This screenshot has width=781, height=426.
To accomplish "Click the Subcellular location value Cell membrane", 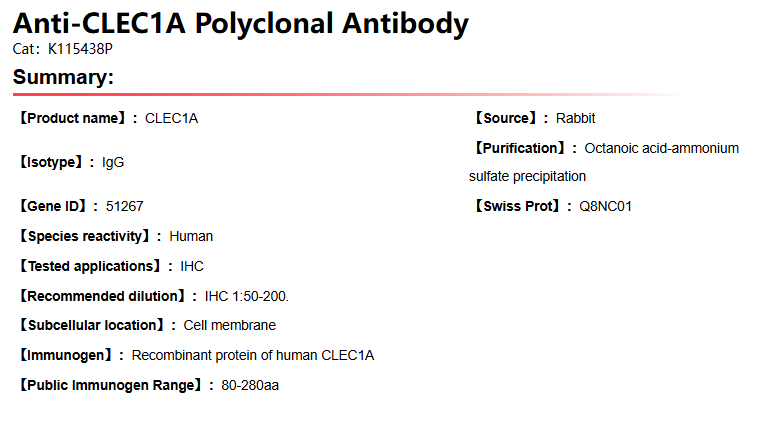I will (x=229, y=325).
